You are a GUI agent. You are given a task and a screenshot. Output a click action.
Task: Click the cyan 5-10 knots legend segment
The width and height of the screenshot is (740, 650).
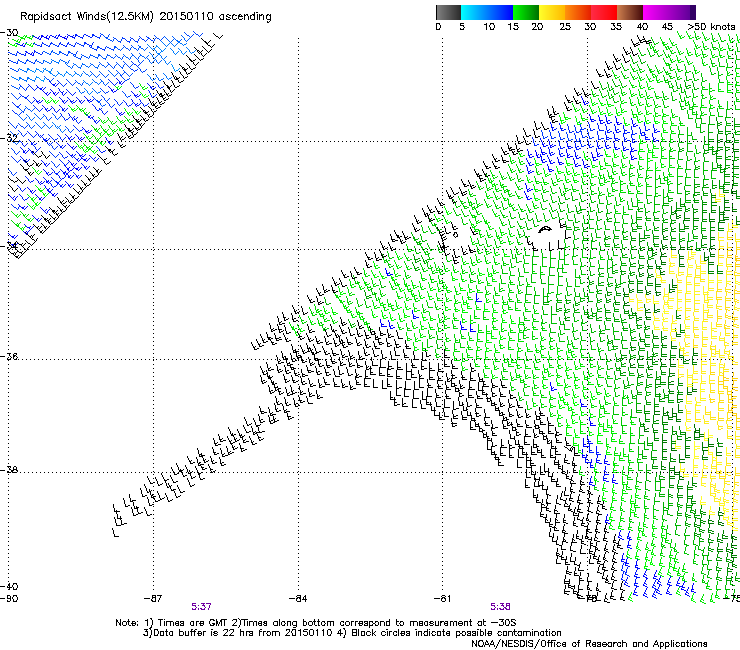(474, 12)
